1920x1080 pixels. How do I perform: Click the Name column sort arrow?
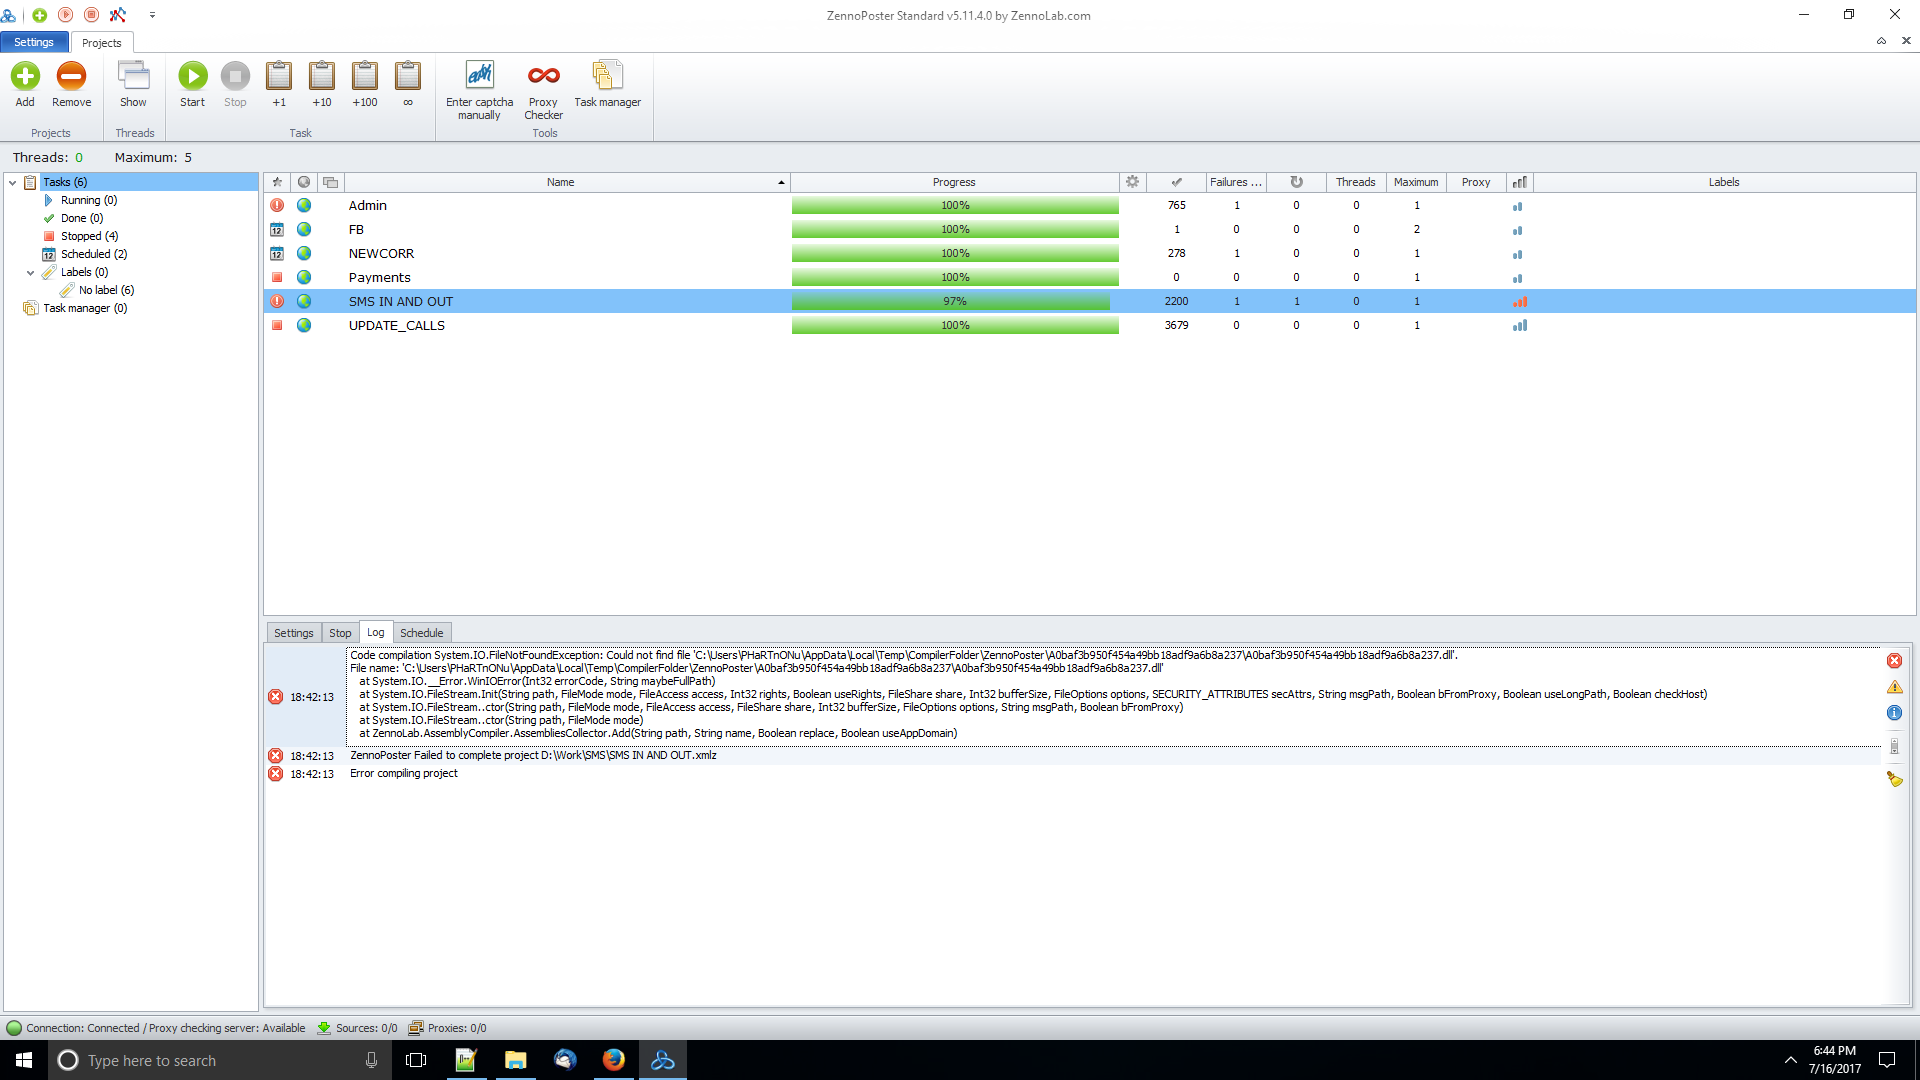point(781,182)
